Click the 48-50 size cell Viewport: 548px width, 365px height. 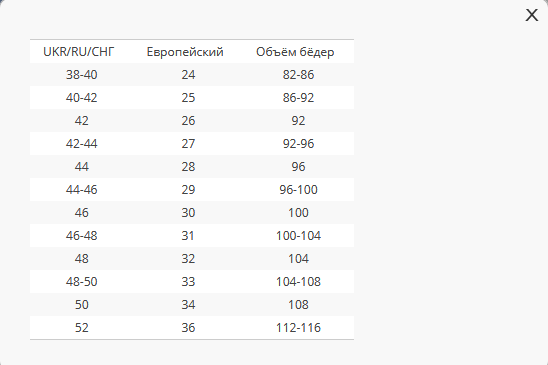[81, 281]
